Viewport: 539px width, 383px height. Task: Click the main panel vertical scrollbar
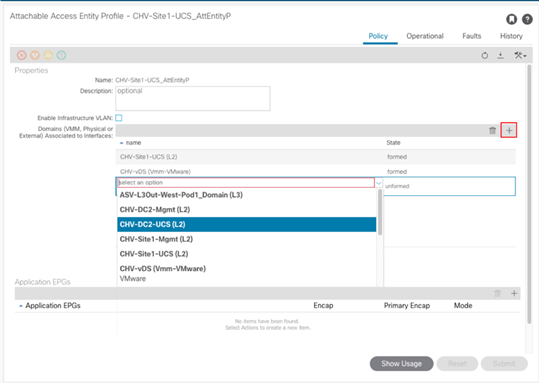tap(529, 194)
